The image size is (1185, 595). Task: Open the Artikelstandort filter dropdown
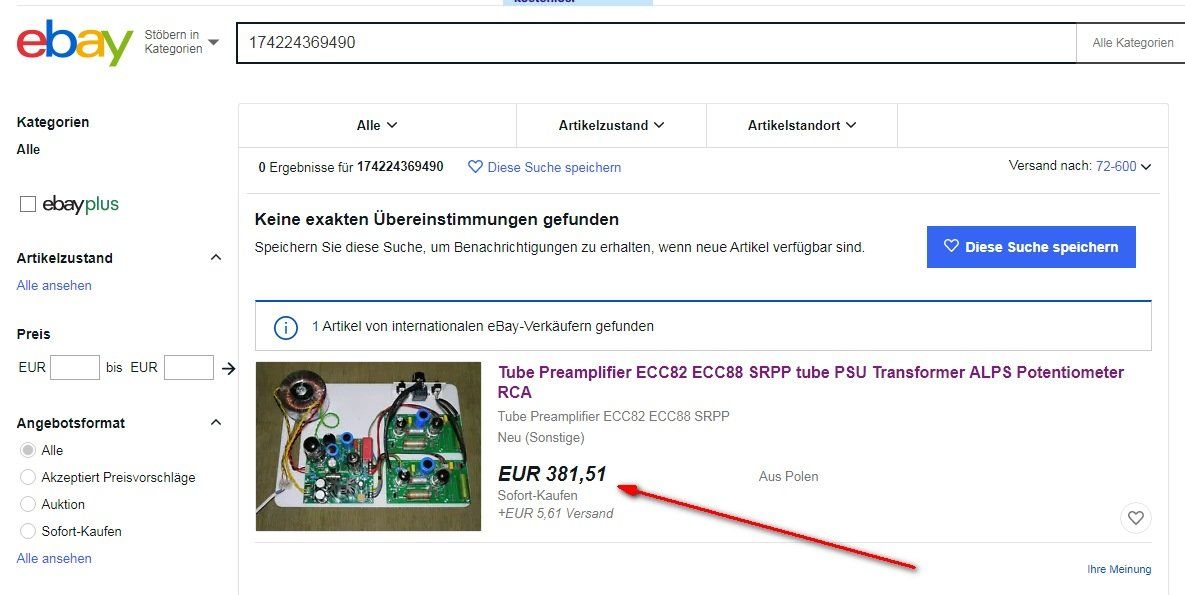[x=802, y=126]
